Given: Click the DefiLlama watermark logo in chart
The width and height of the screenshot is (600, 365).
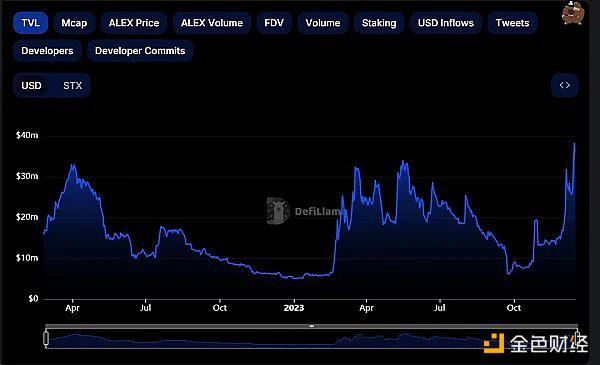Looking at the screenshot, I should [277, 210].
